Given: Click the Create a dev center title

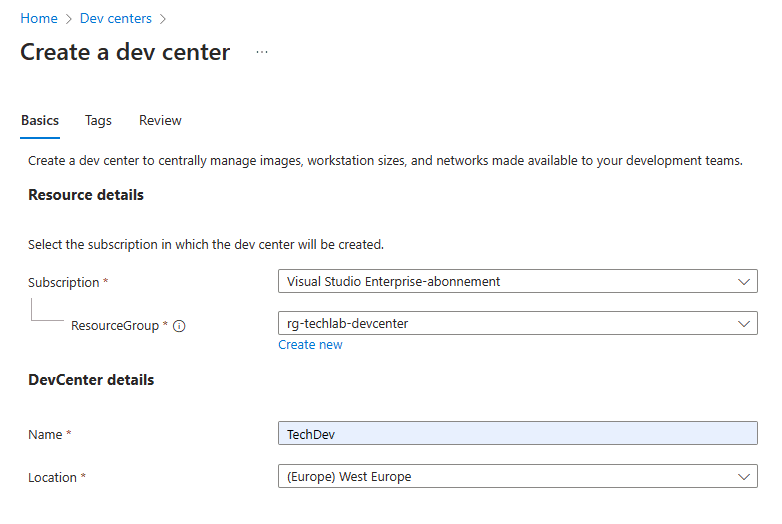Looking at the screenshot, I should tap(125, 52).
